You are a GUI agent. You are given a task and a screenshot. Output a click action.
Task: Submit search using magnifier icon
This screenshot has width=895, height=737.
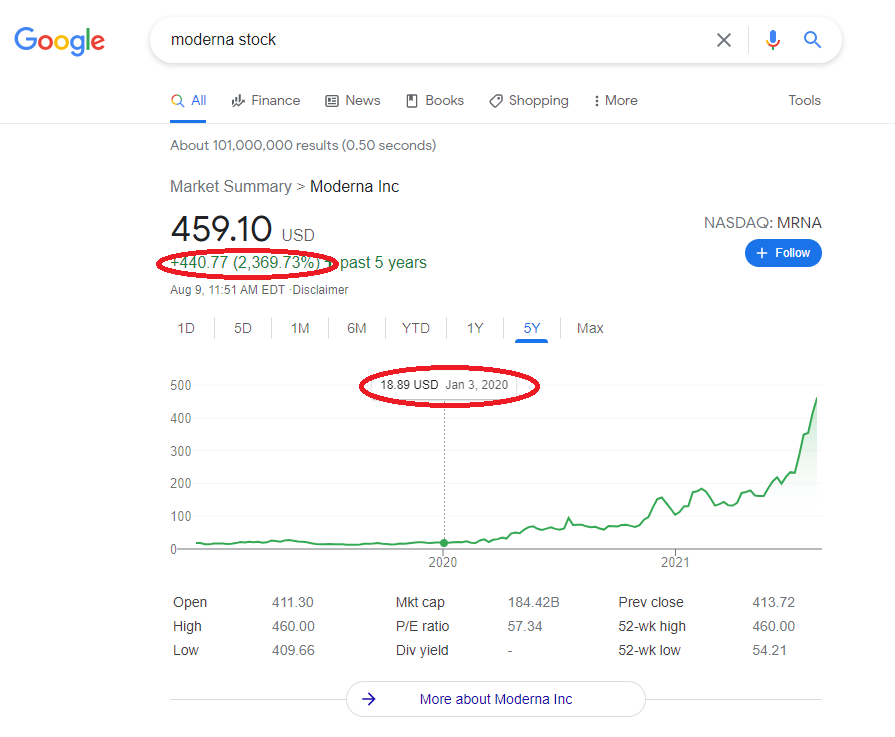tap(812, 39)
